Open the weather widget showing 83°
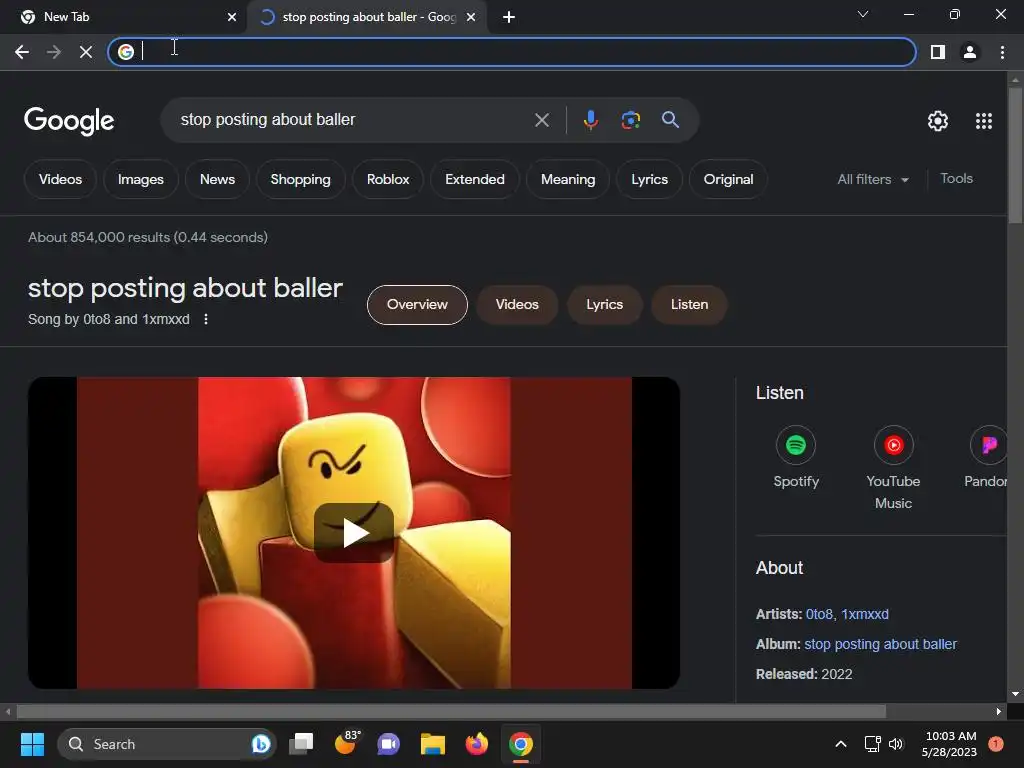1024x768 pixels. (347, 743)
